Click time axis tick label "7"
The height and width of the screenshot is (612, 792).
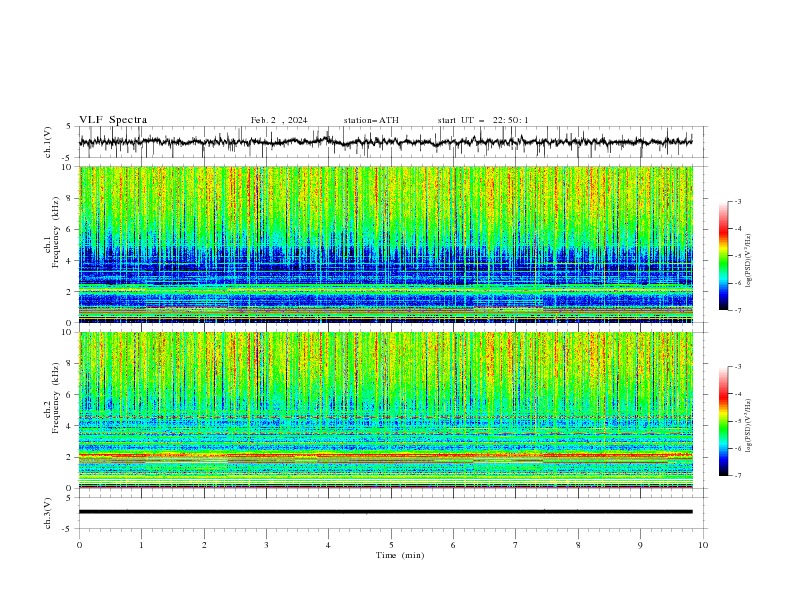pyautogui.click(x=516, y=545)
